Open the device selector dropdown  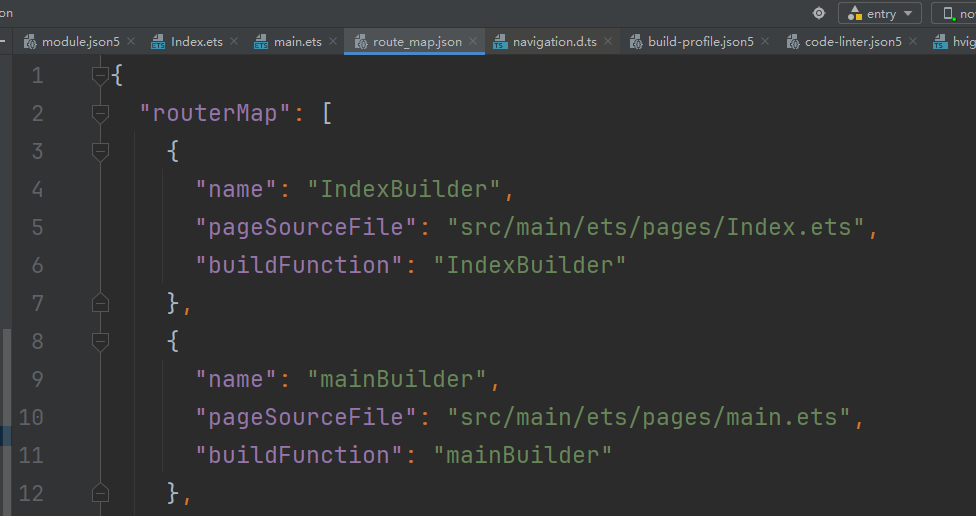tap(955, 14)
